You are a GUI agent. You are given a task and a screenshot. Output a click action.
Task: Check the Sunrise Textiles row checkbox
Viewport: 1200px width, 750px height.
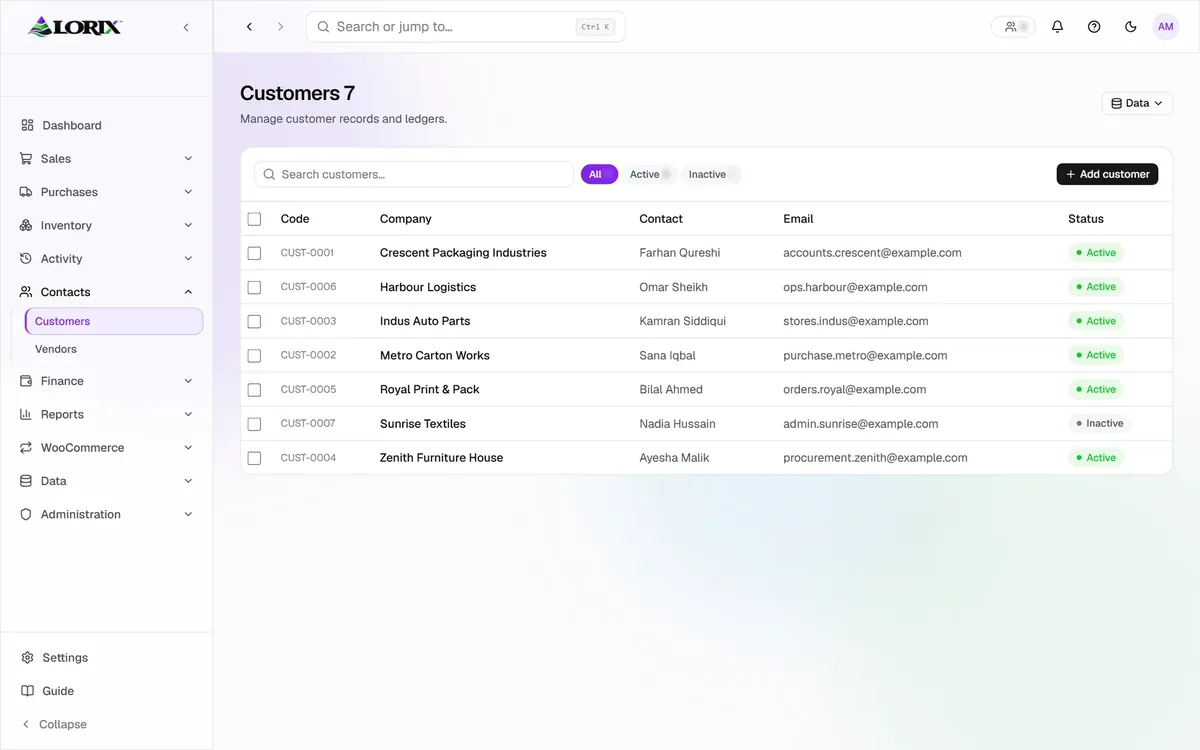(x=254, y=424)
